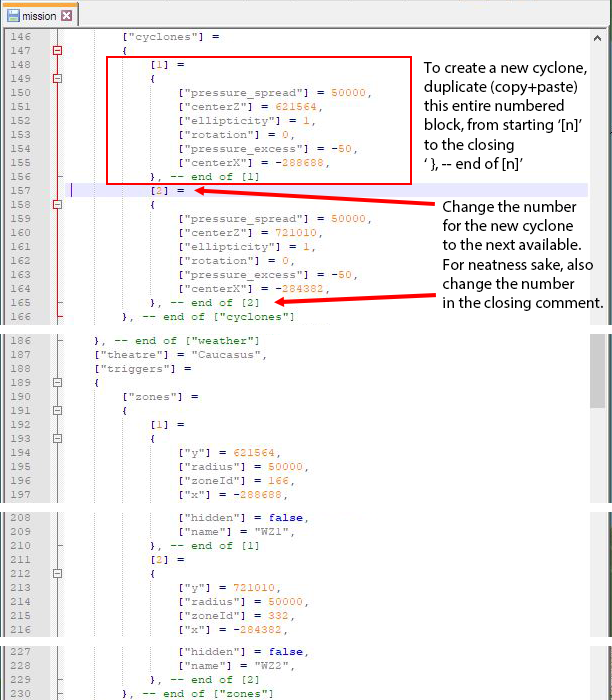Click the '[2] =' text on line 211
This screenshot has width=612, height=700.
[167, 560]
